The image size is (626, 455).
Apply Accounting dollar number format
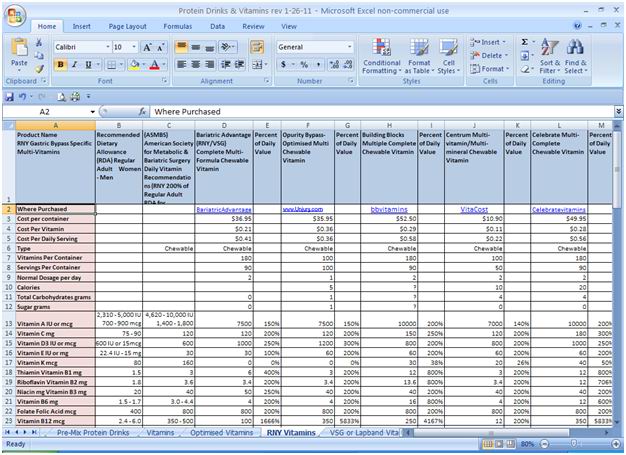tap(283, 64)
